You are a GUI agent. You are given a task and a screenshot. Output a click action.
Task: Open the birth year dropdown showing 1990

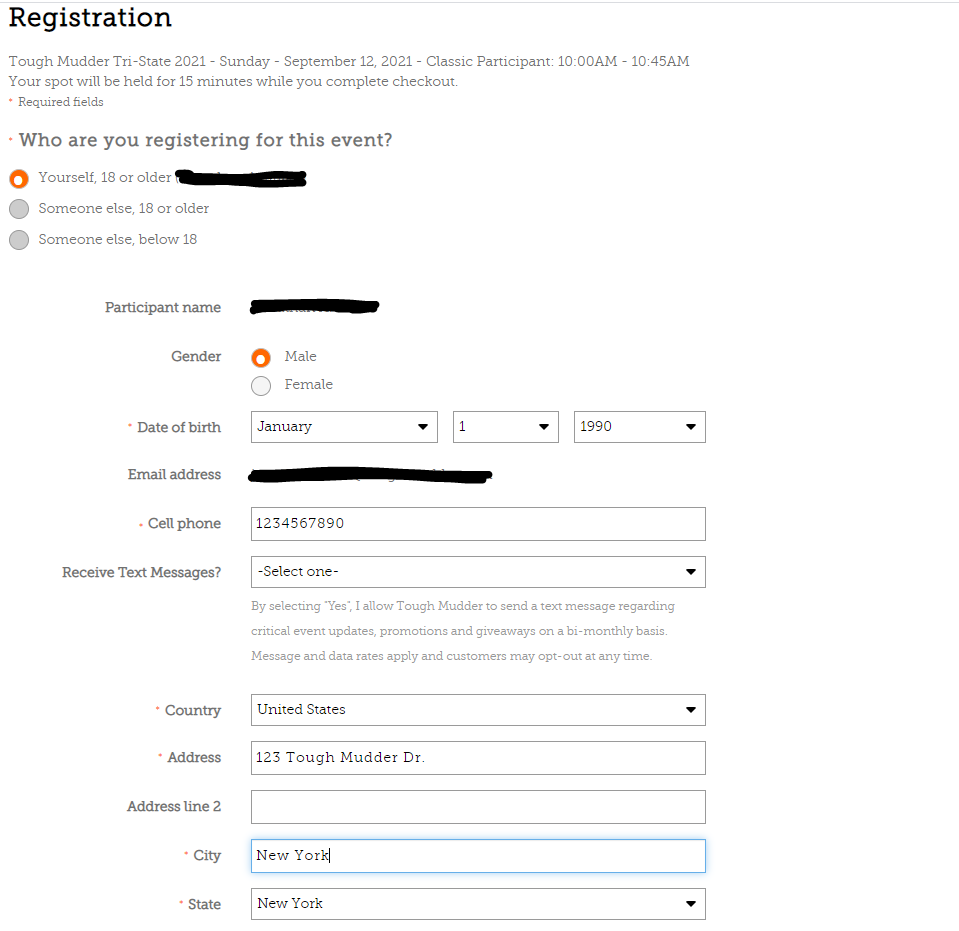639,427
